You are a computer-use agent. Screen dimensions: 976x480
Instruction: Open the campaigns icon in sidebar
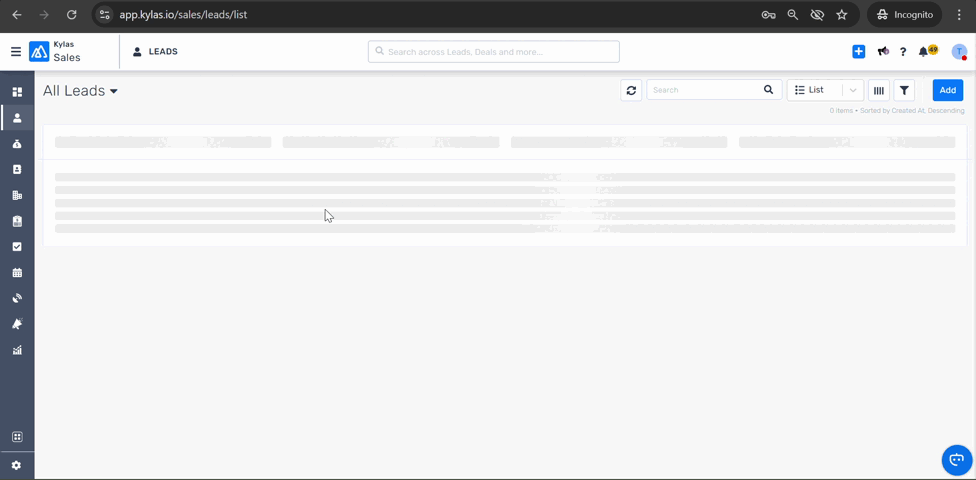[17, 324]
